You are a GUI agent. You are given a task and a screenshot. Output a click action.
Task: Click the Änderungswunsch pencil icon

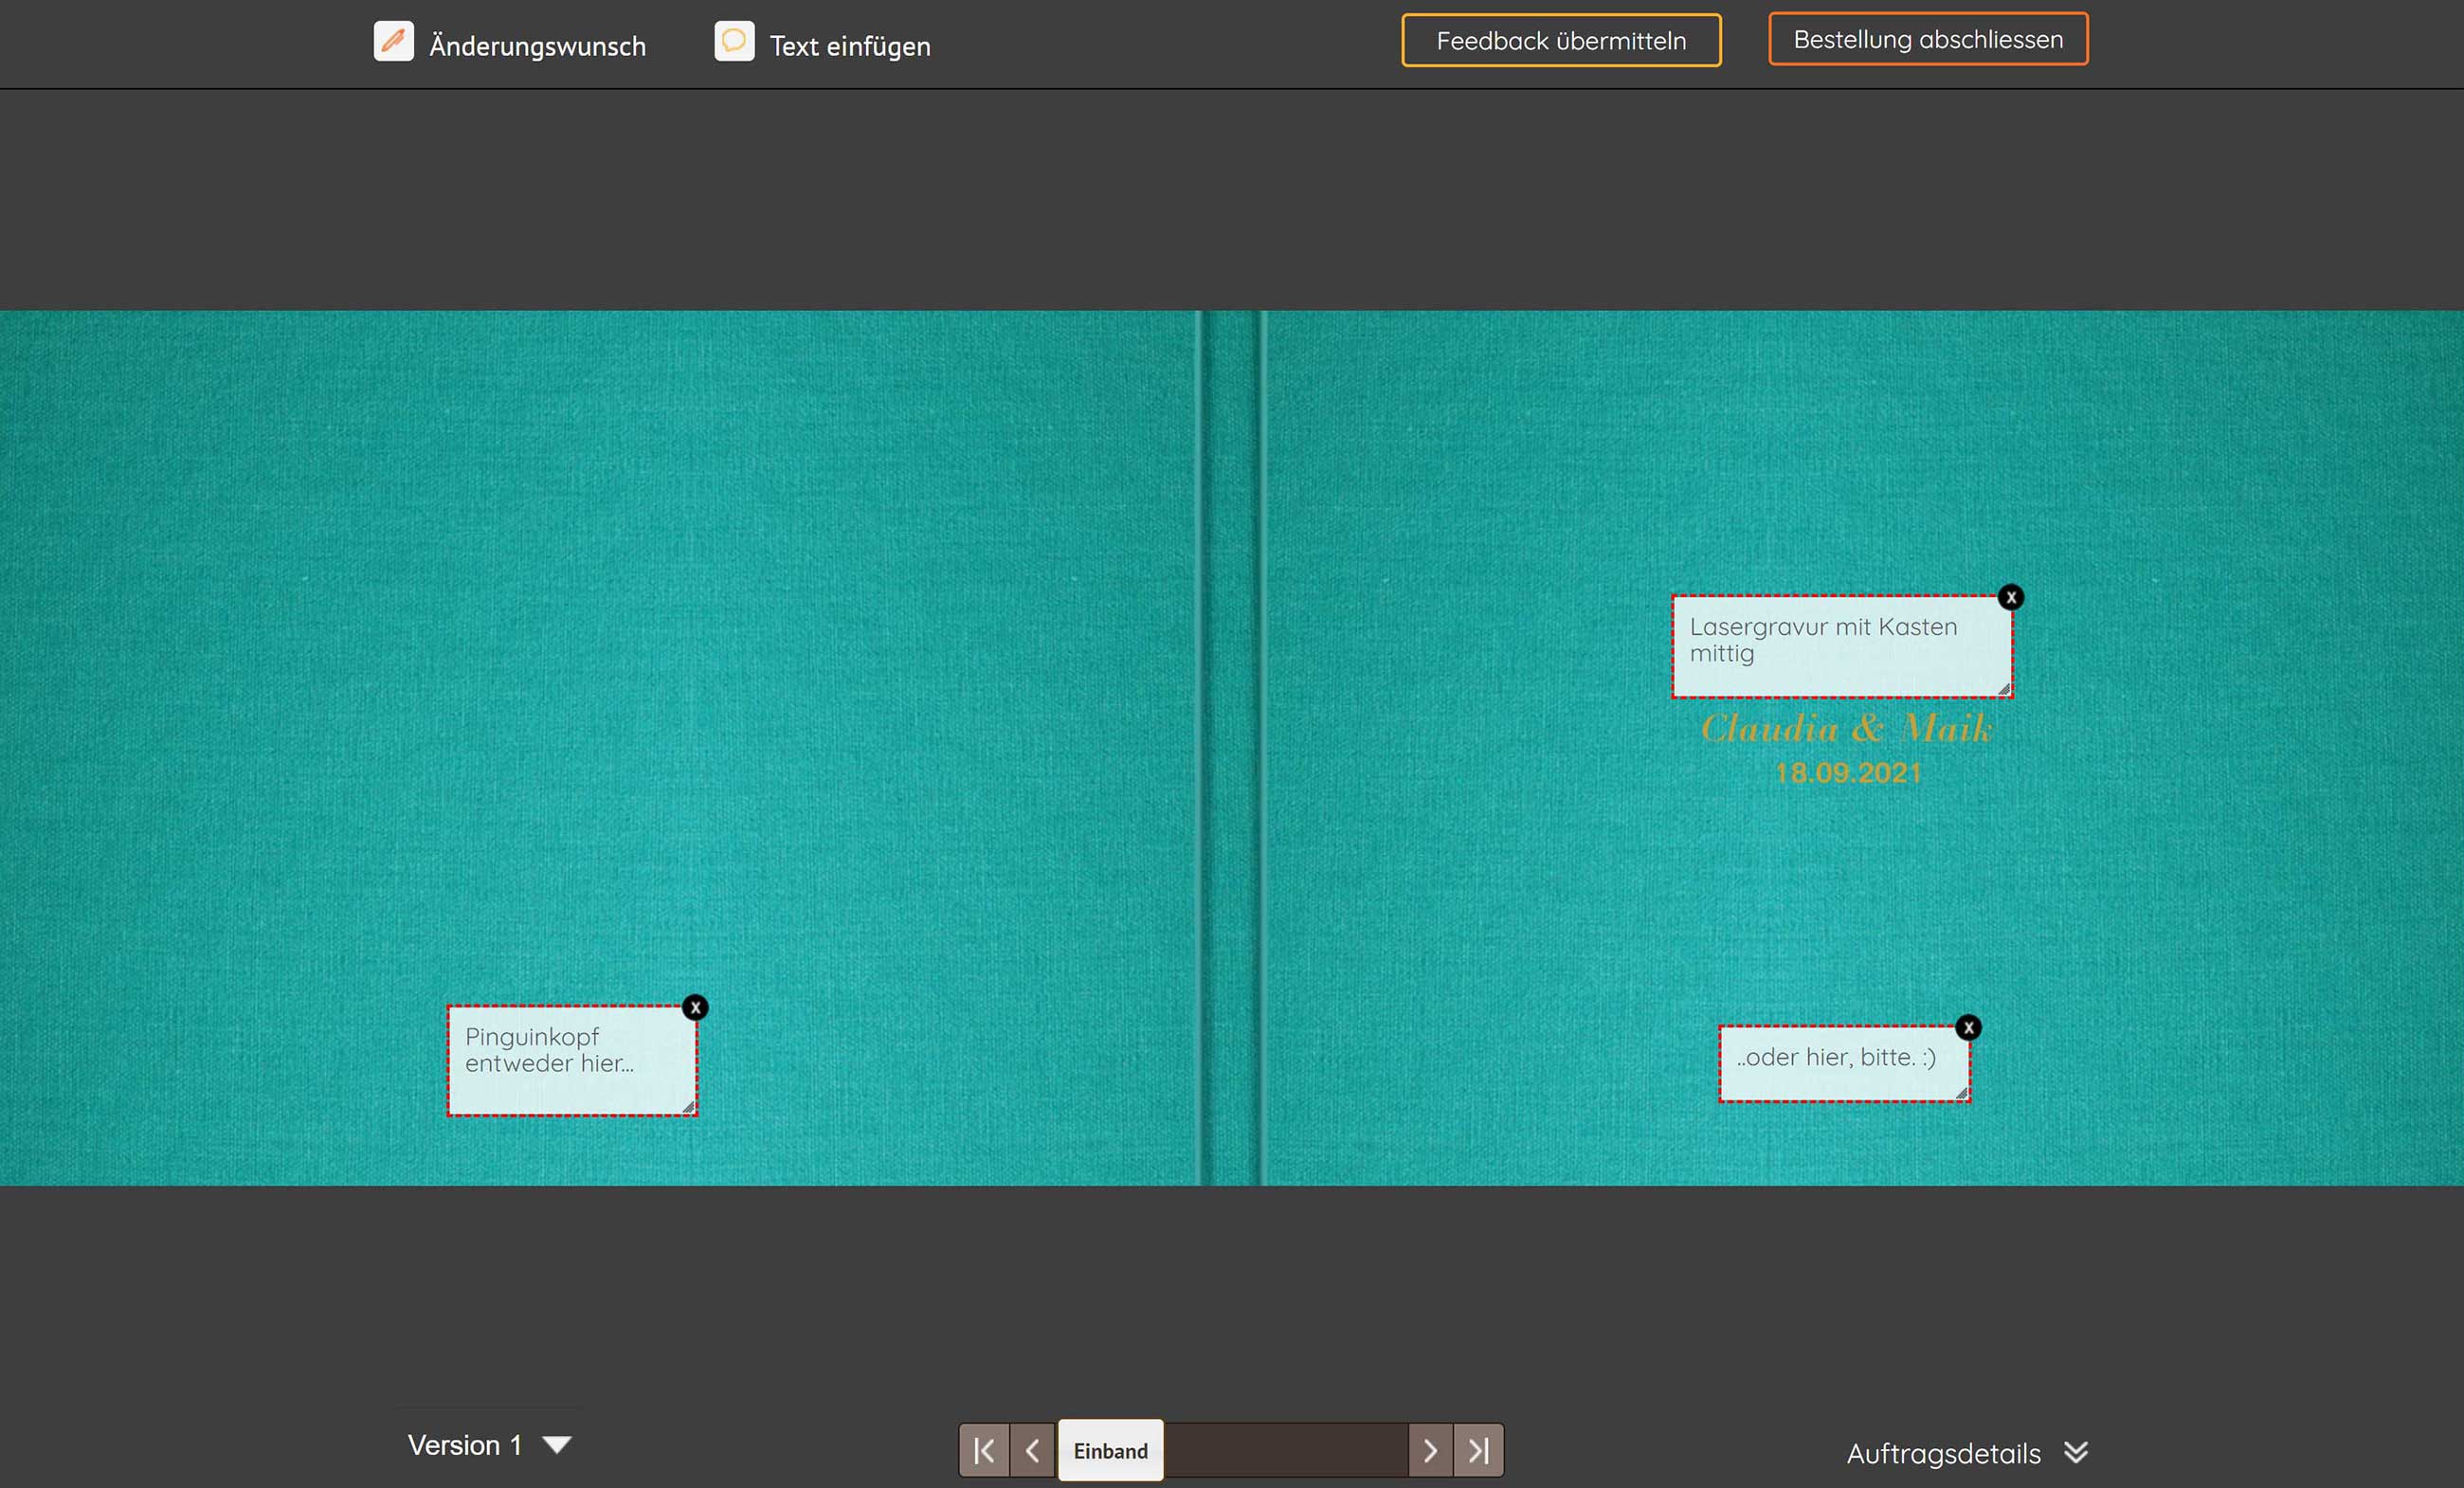coord(393,42)
